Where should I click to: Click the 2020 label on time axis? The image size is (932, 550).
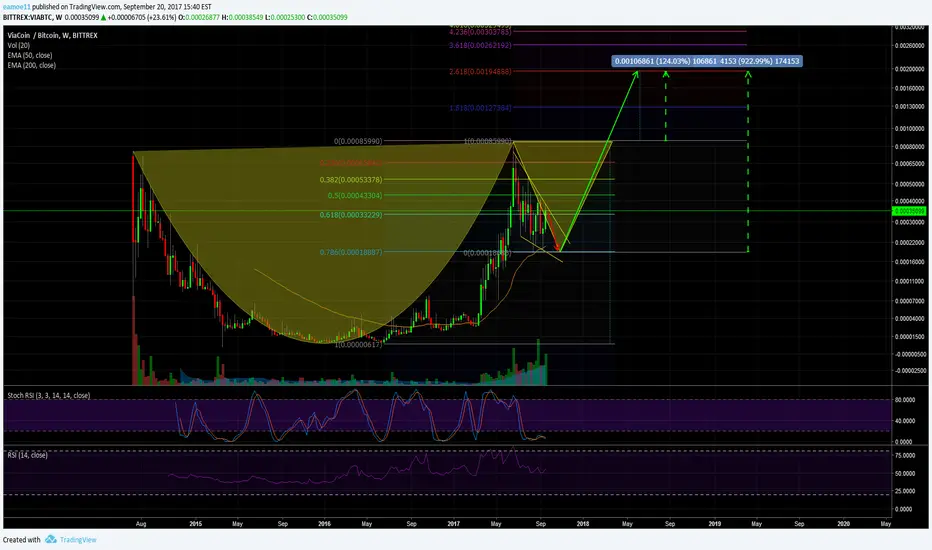click(843, 524)
